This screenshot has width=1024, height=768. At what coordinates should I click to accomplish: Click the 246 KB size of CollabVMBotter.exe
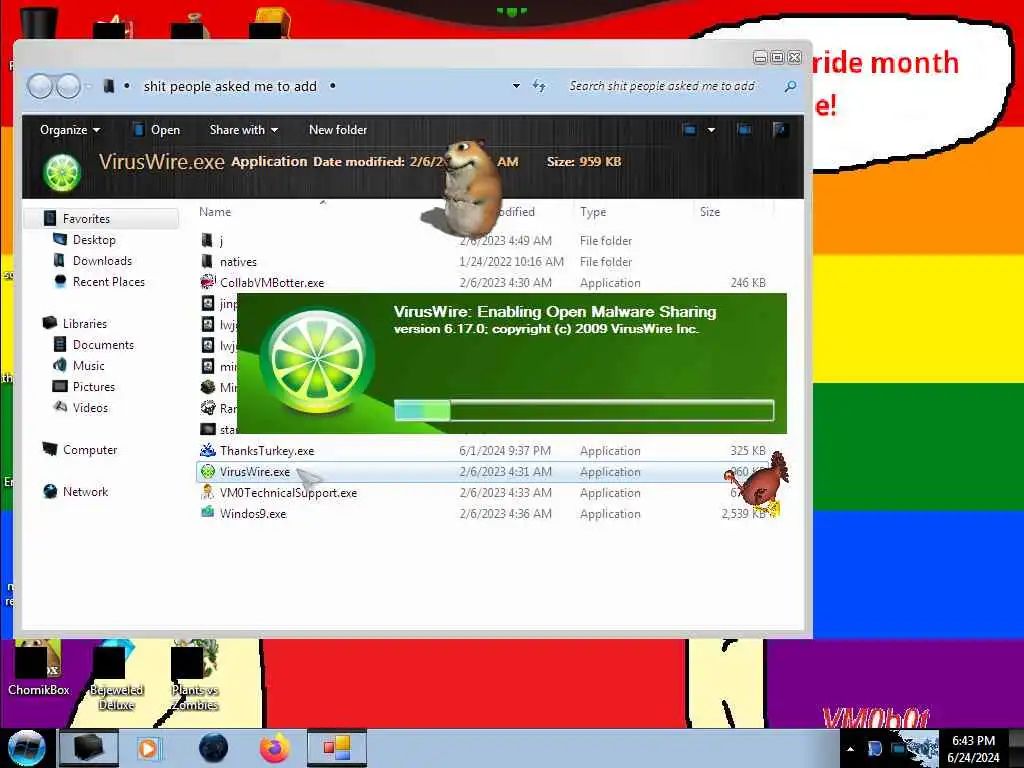click(x=748, y=282)
